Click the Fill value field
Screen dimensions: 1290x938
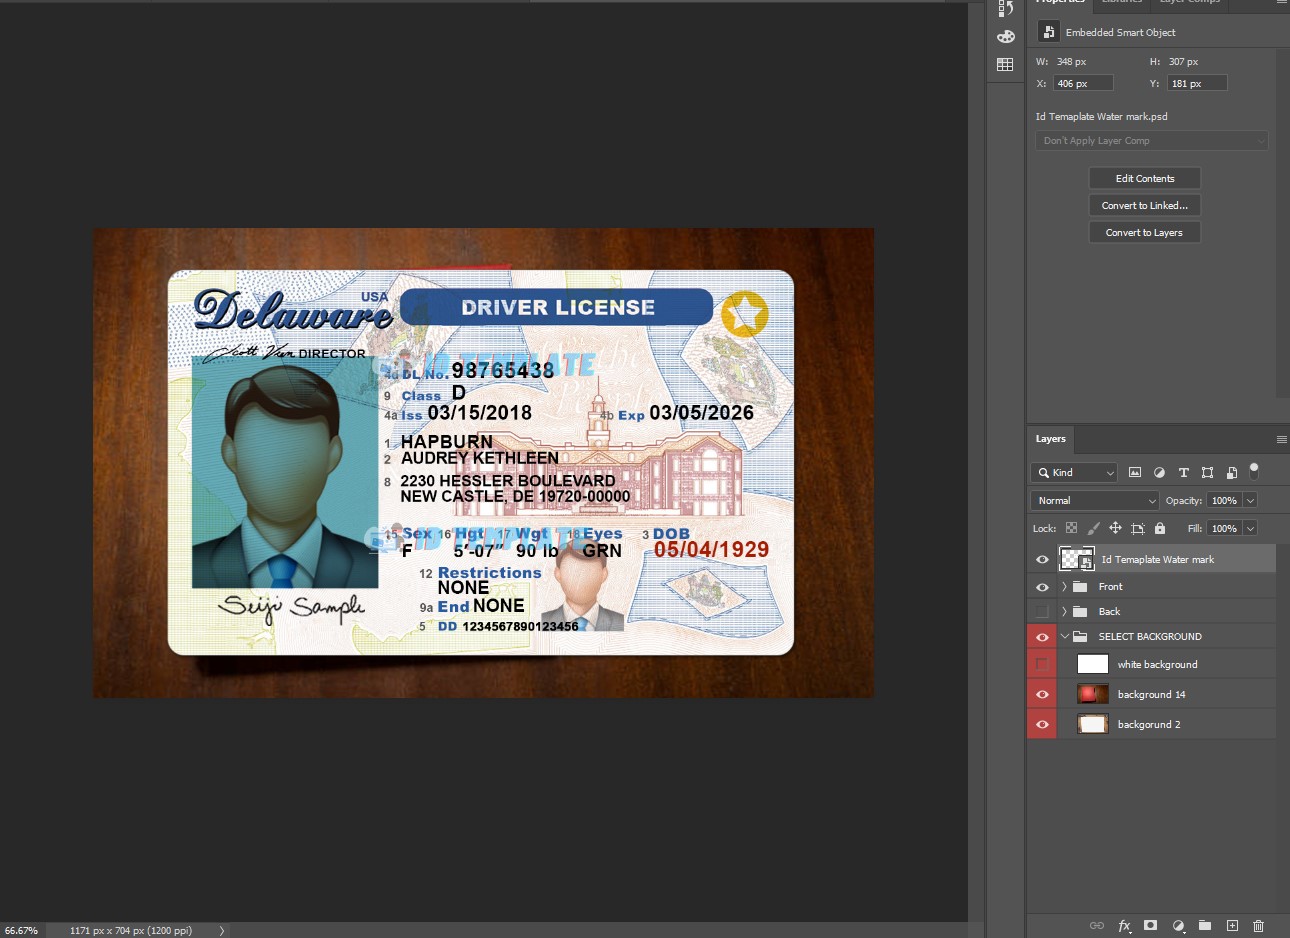[1224, 528]
